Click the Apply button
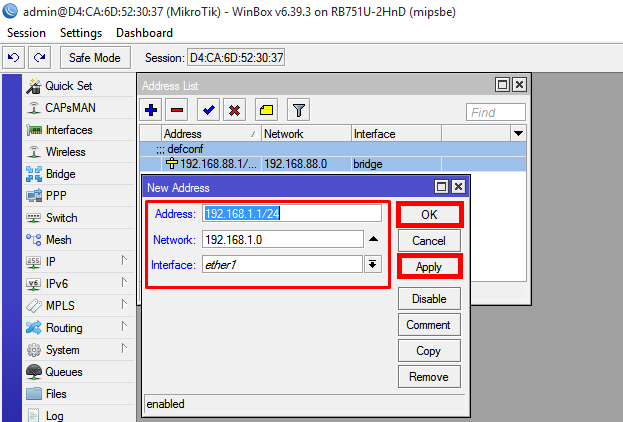This screenshot has width=623, height=422. (429, 267)
